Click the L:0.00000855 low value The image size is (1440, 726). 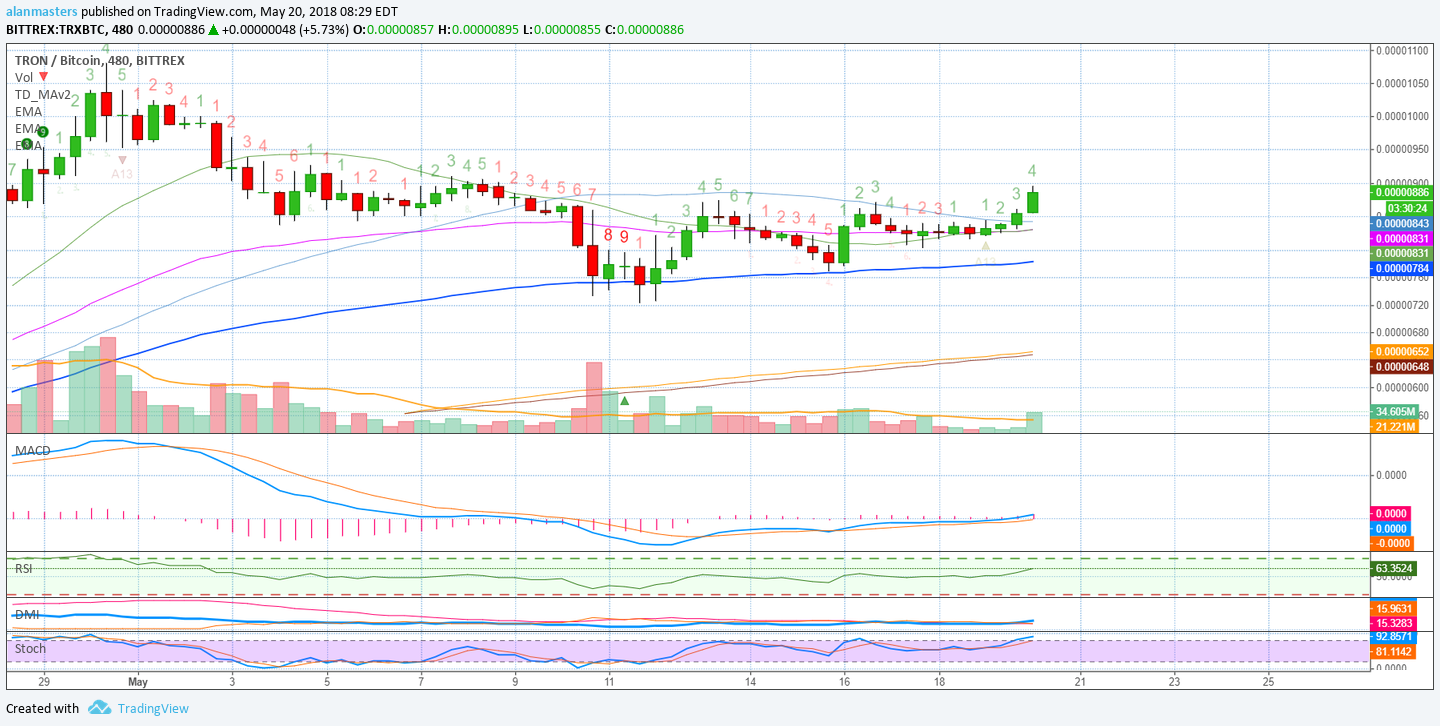[562, 30]
